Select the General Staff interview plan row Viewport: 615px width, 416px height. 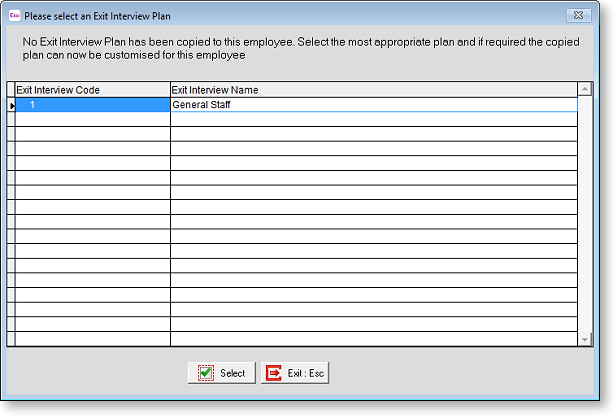(374, 104)
